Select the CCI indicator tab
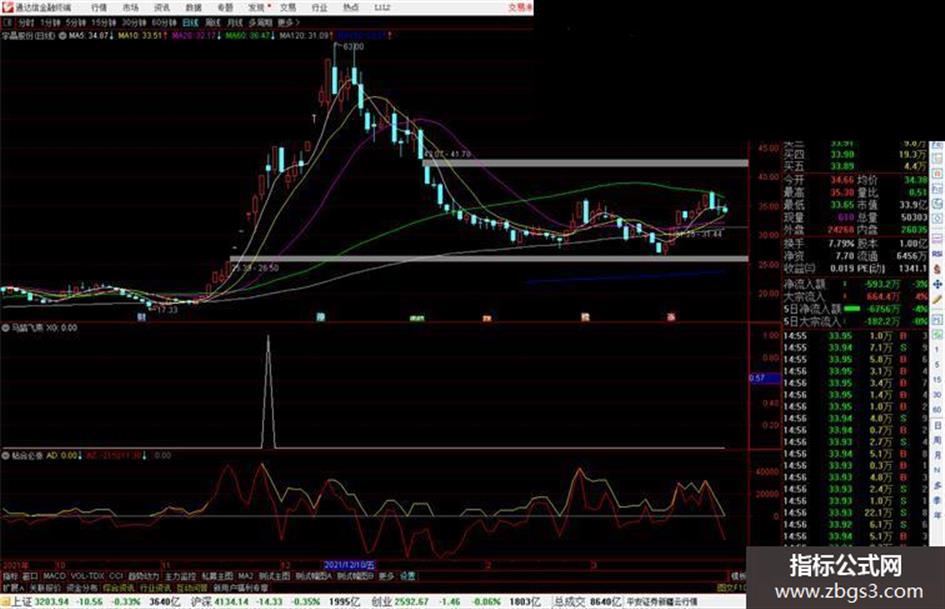The image size is (945, 609). 115,576
